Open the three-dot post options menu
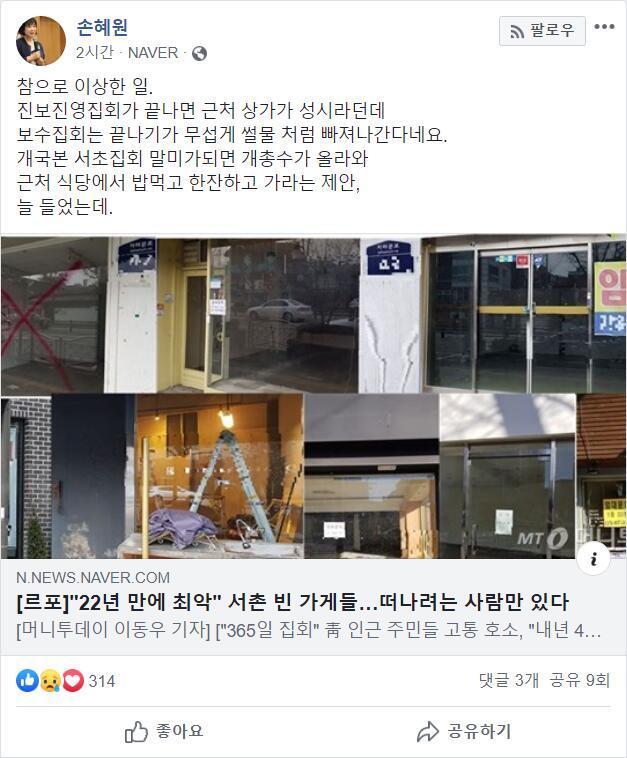This screenshot has height=758, width=627. [x=604, y=27]
